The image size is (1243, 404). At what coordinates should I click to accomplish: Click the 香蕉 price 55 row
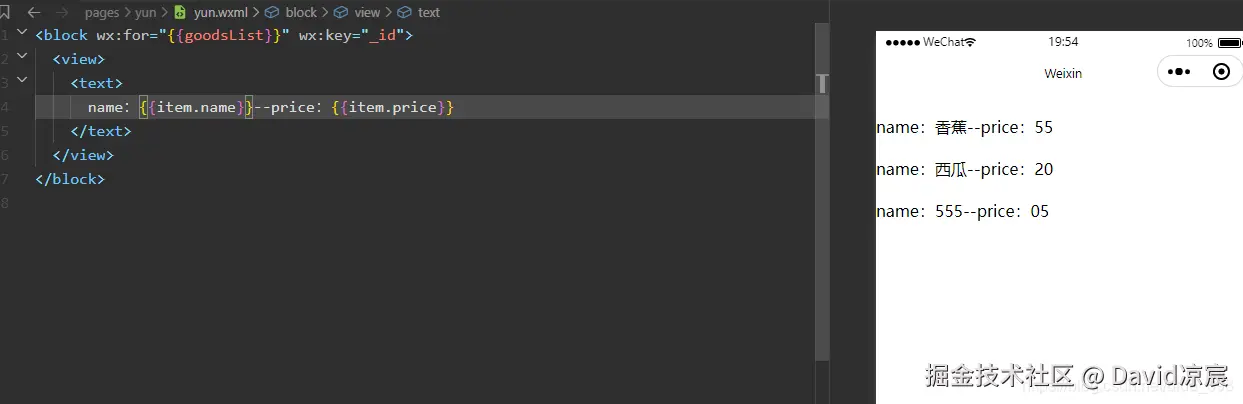coord(964,128)
